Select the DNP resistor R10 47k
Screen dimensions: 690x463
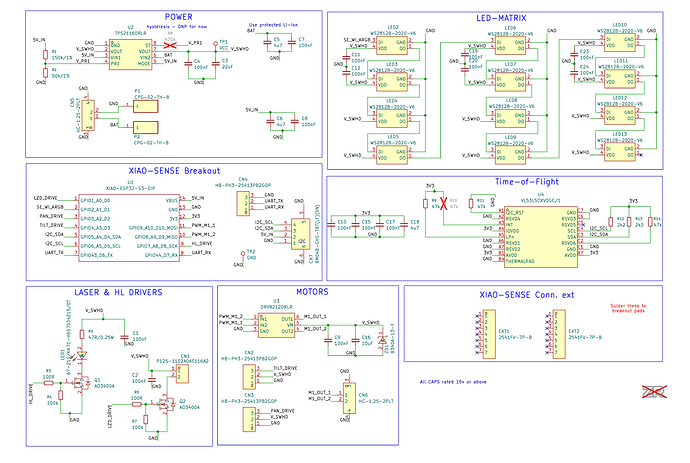click(x=444, y=203)
